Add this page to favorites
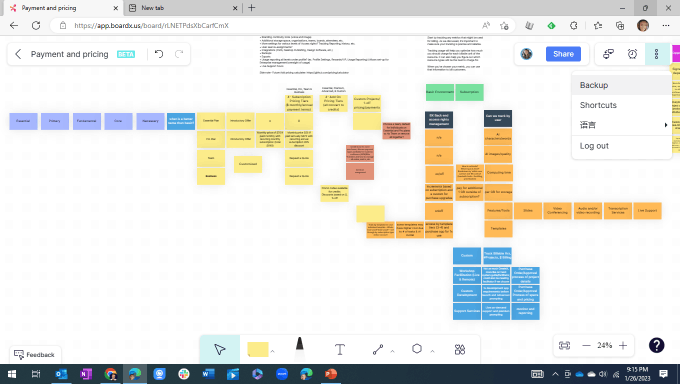This screenshot has width=680, height=384. point(504,26)
